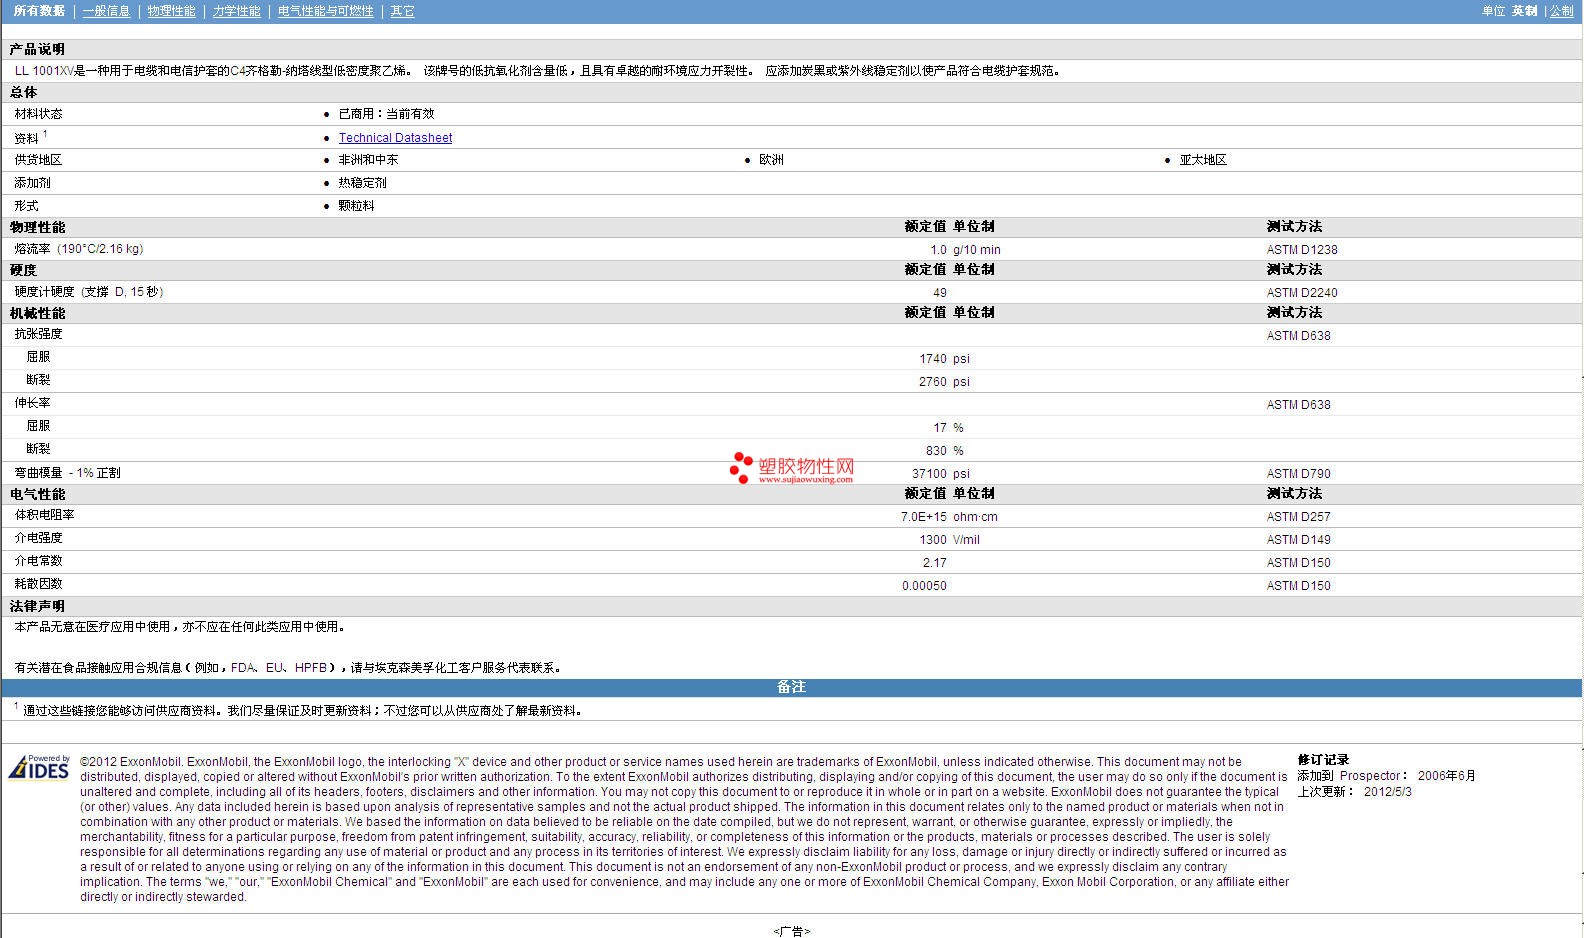
Task: Click the 热稳定剂 additive value
Action: click(x=362, y=183)
